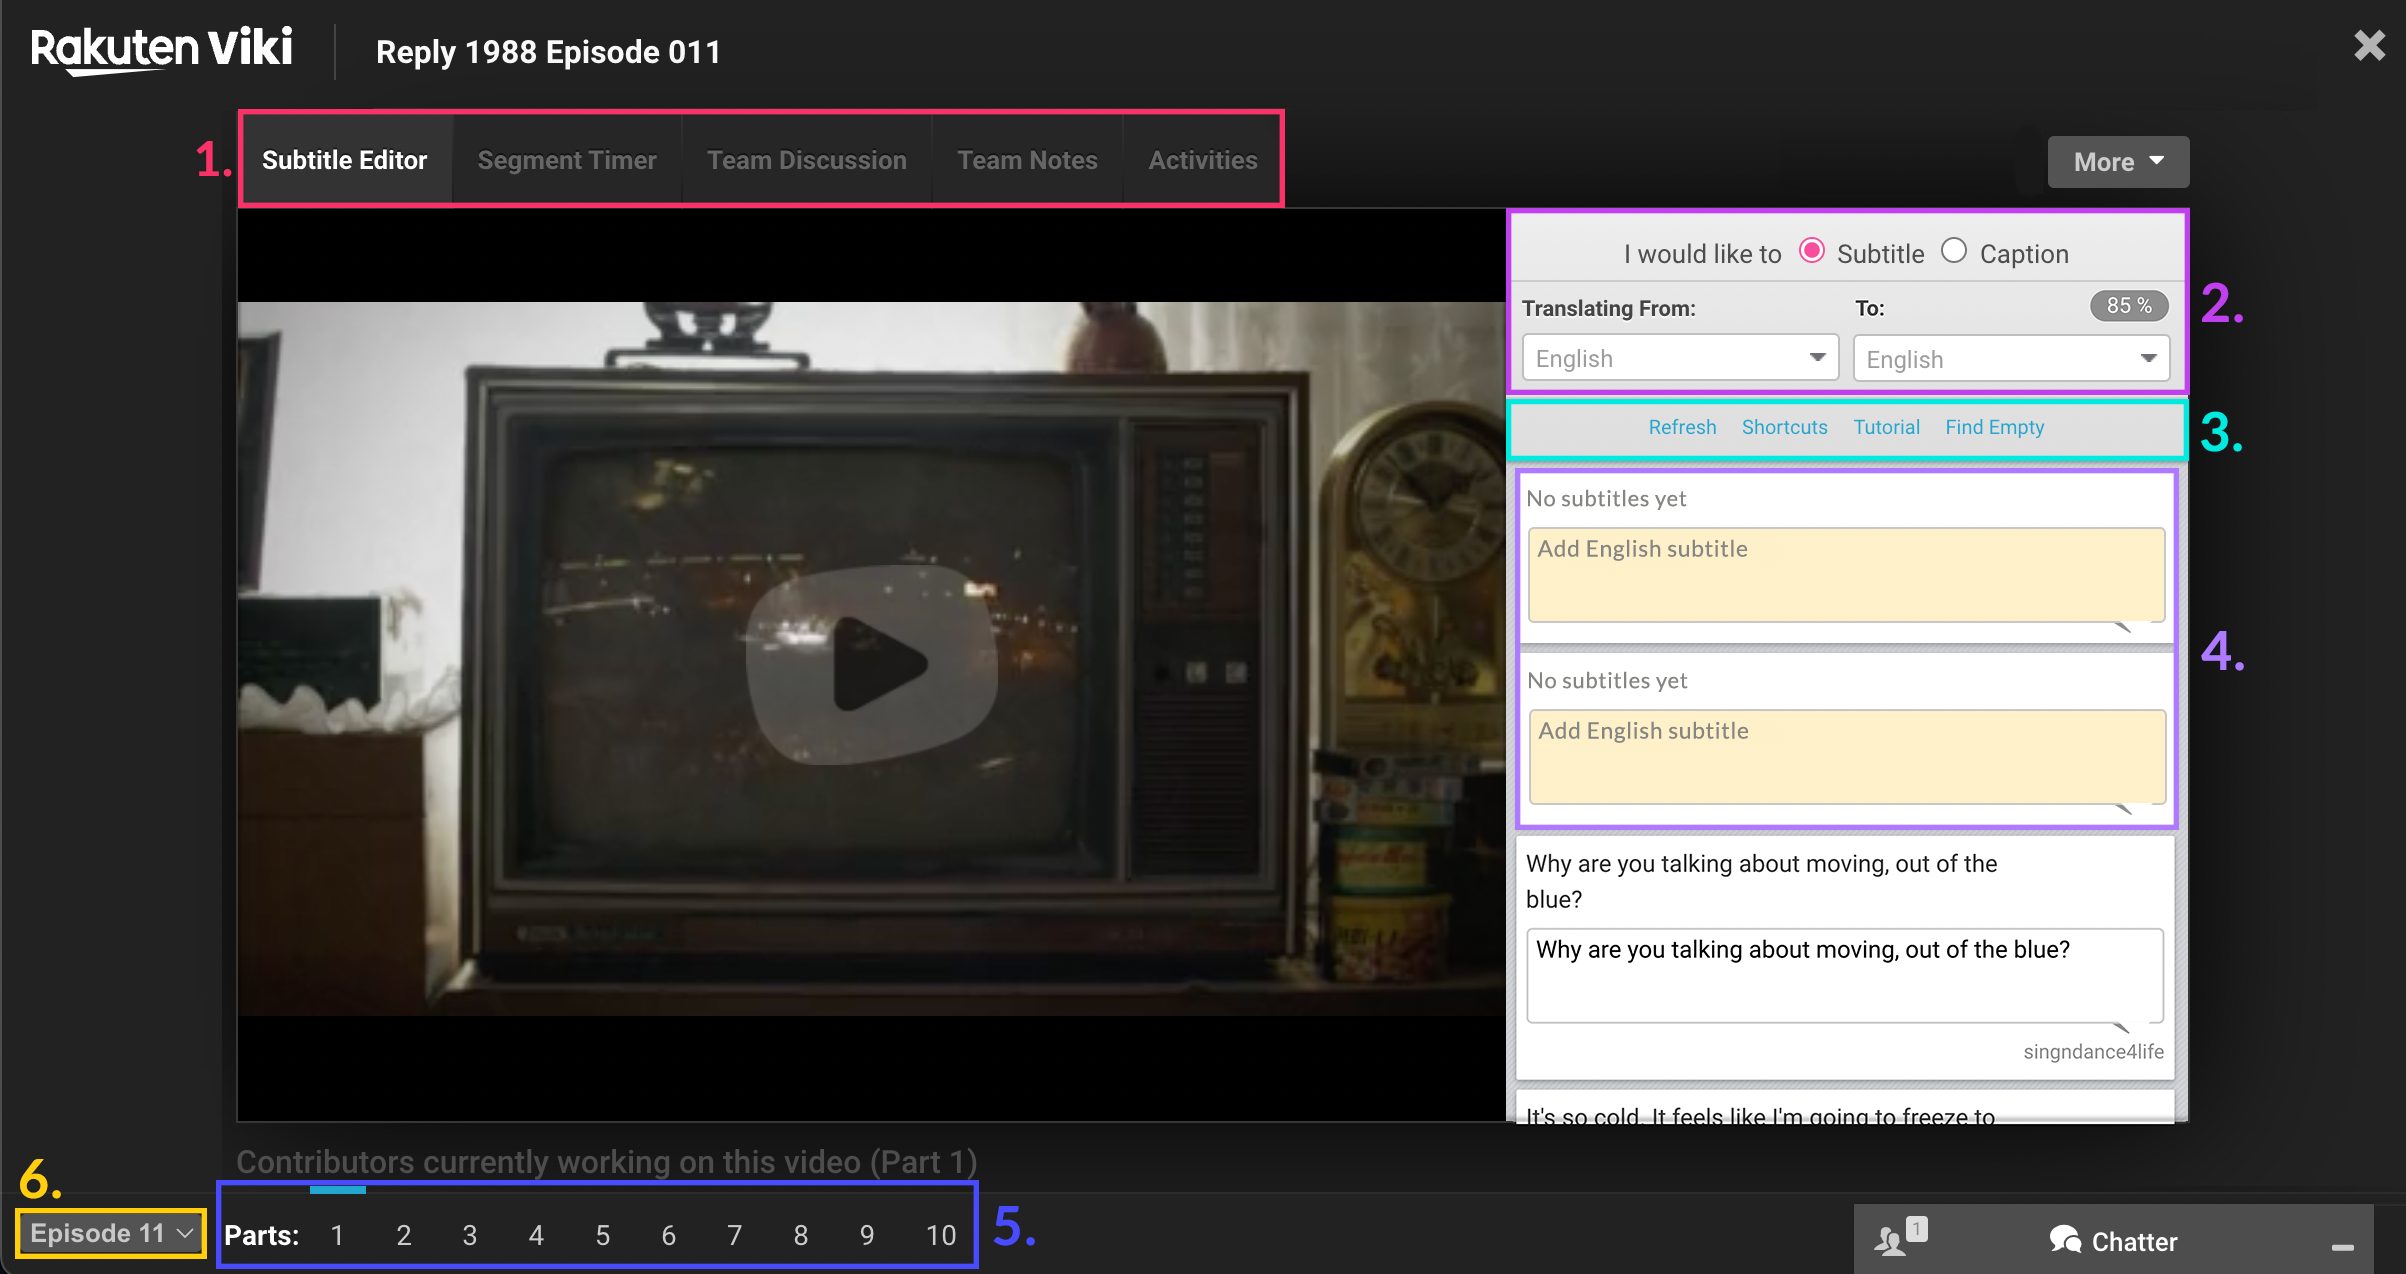The image size is (2406, 1274).
Task: Click the 'Reply 1988 Episode 011' title
Action: [x=548, y=52]
